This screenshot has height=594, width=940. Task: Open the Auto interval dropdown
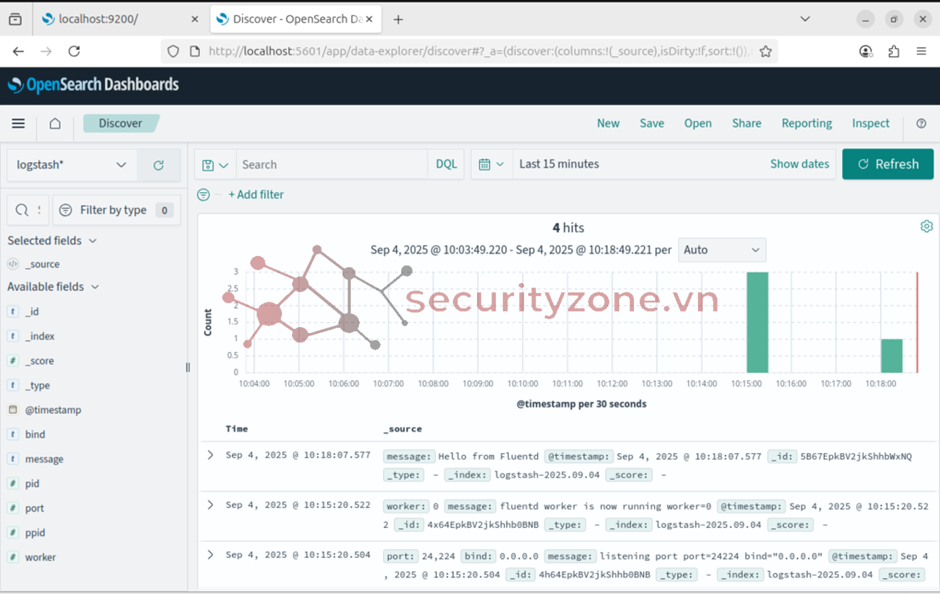click(x=722, y=250)
